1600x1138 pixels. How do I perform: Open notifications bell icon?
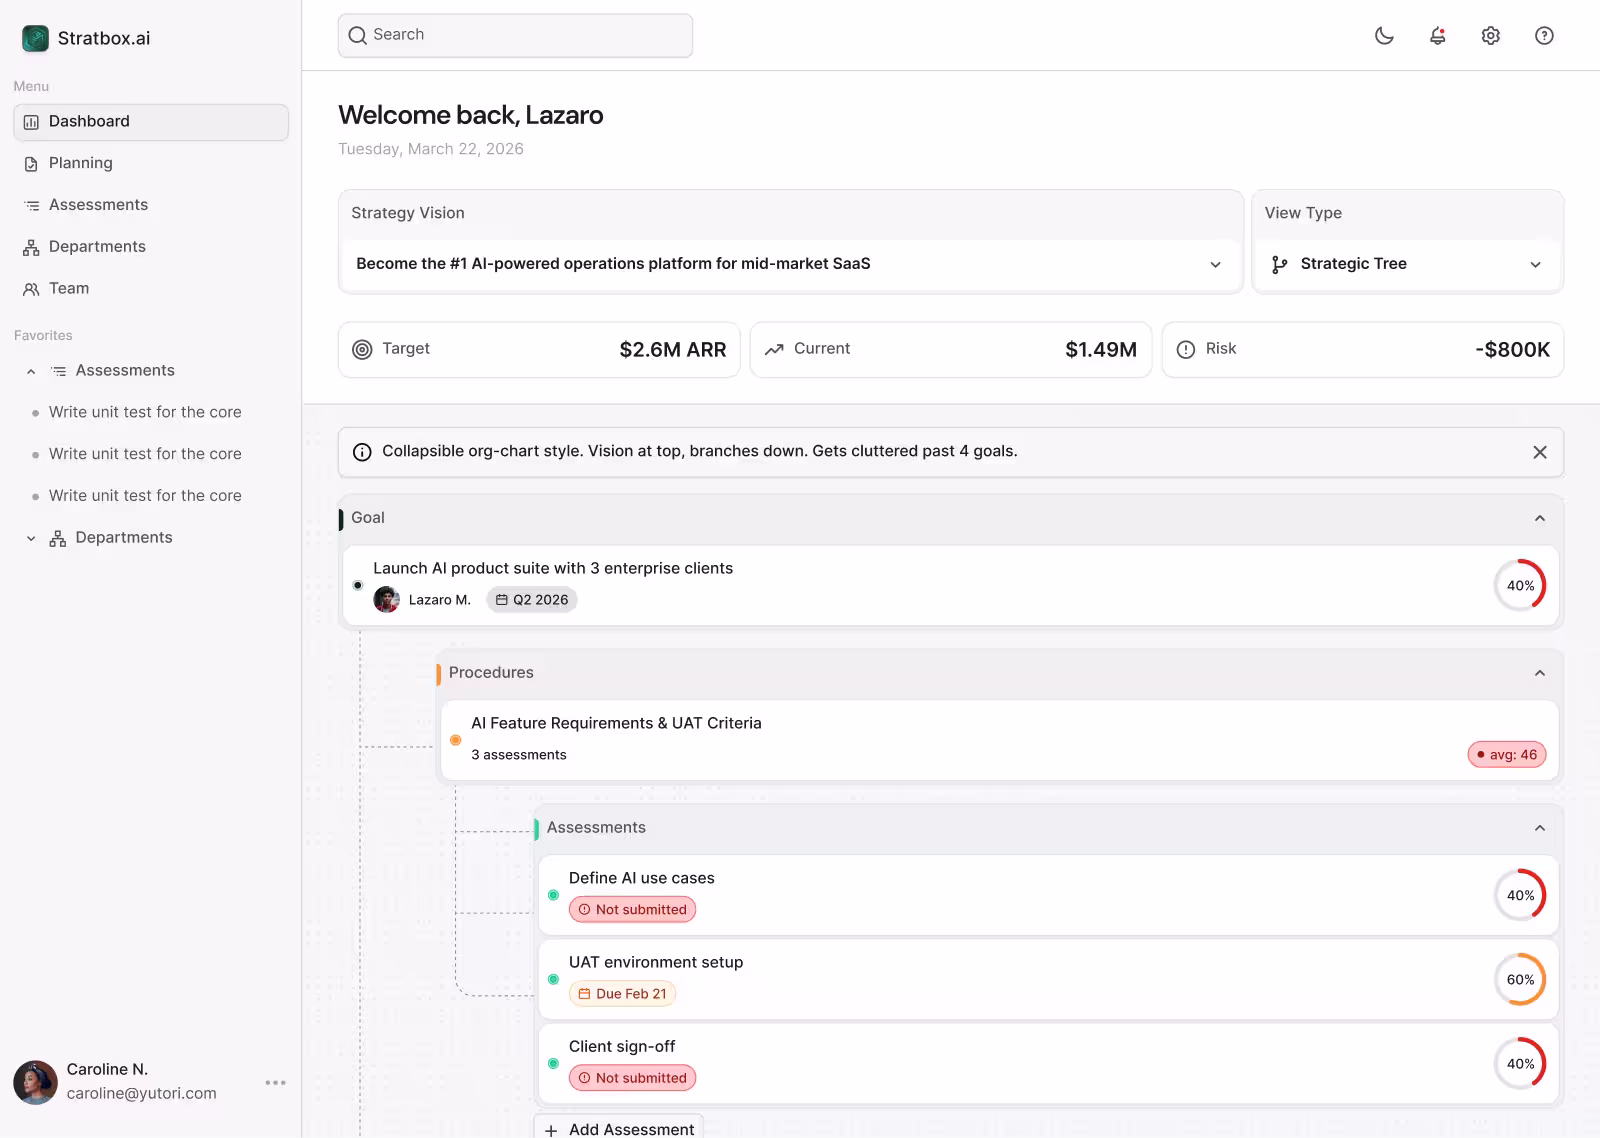(1437, 36)
